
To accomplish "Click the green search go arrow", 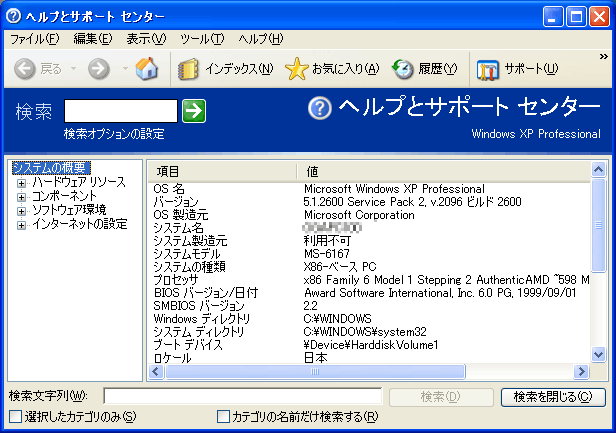I will (x=194, y=111).
